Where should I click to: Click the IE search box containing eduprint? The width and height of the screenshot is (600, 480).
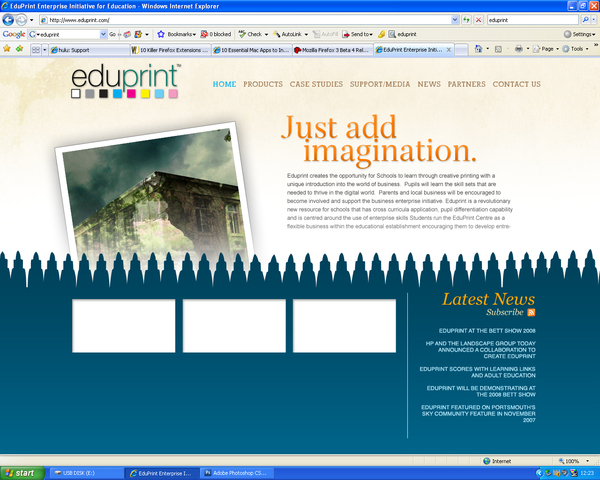click(x=532, y=20)
